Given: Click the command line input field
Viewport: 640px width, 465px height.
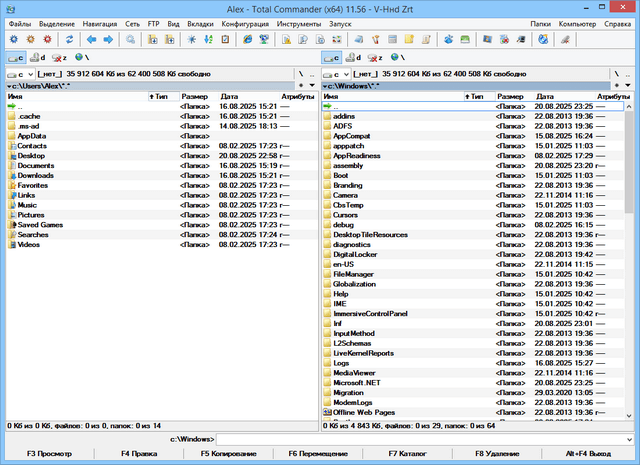Looking at the screenshot, I should 420,439.
